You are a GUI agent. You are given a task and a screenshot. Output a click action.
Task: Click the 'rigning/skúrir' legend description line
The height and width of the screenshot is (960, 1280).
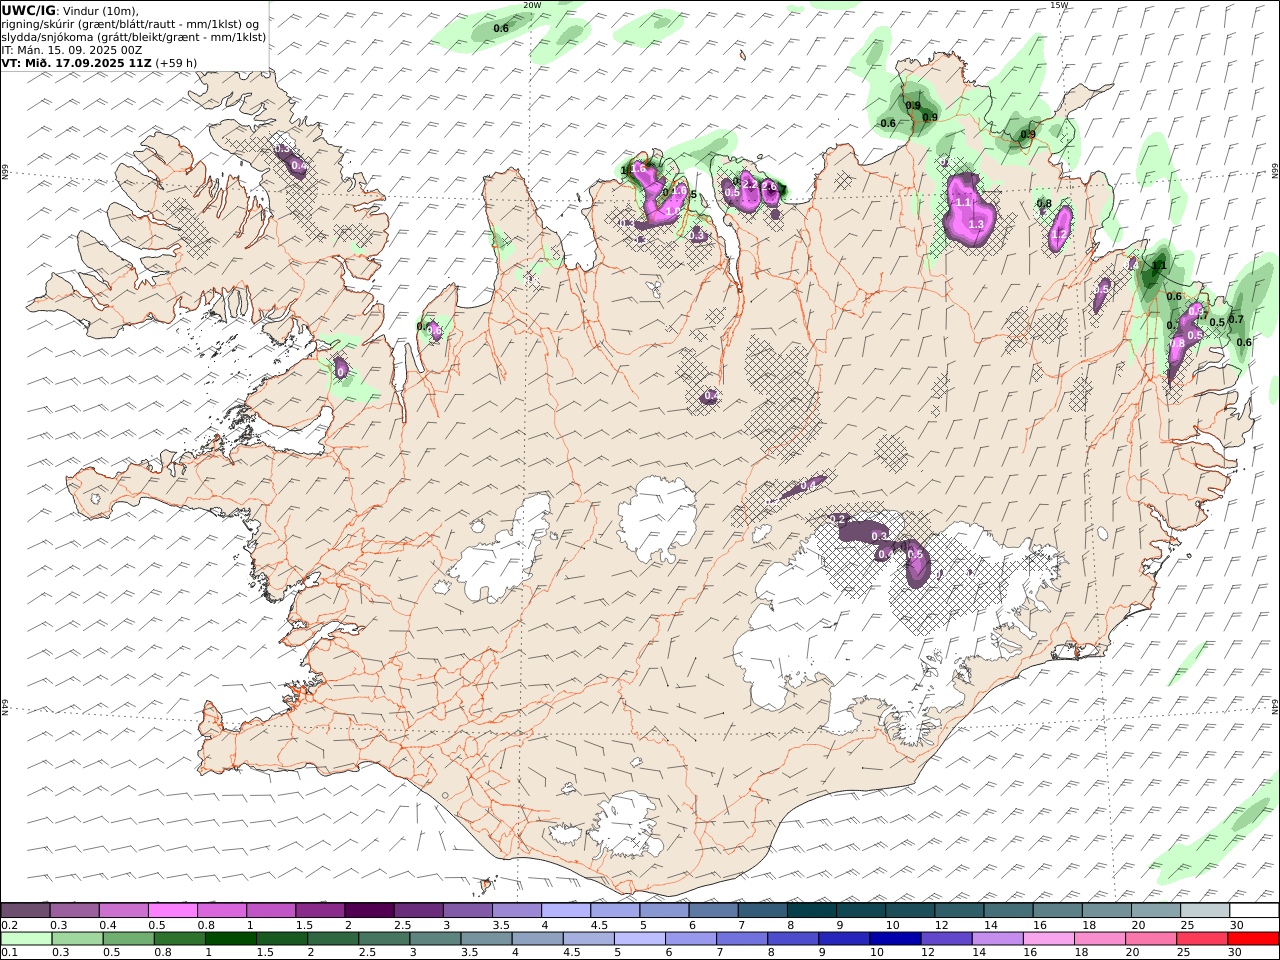click(x=130, y=23)
